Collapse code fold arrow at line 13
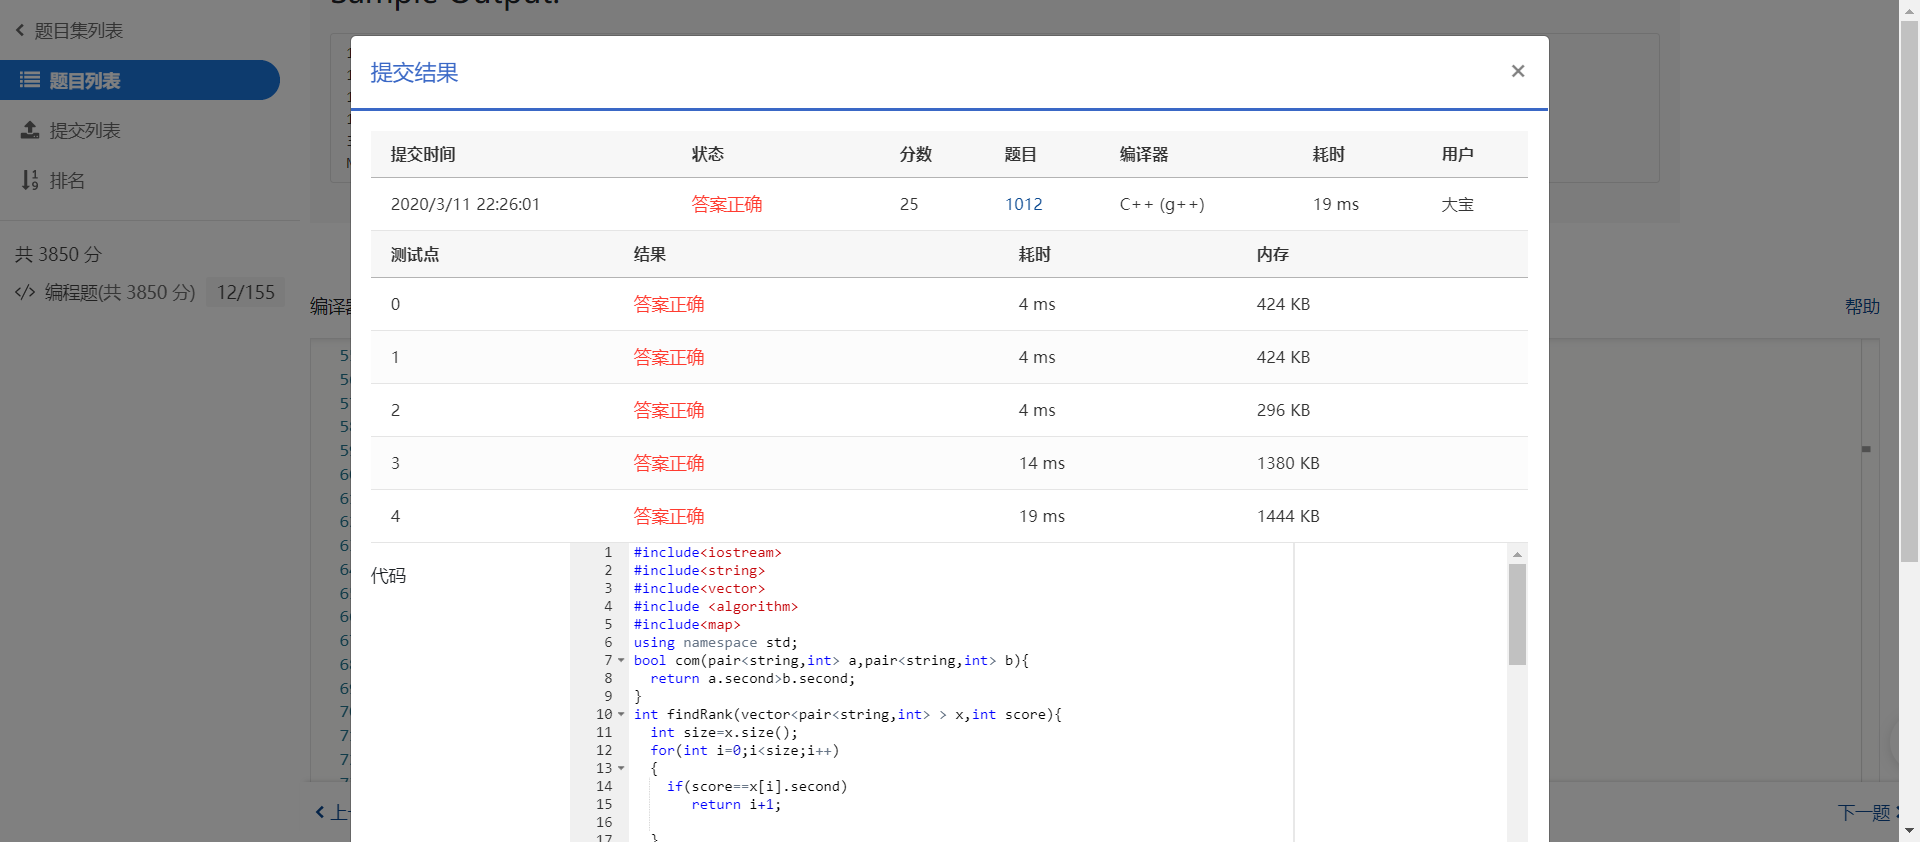 [x=621, y=768]
